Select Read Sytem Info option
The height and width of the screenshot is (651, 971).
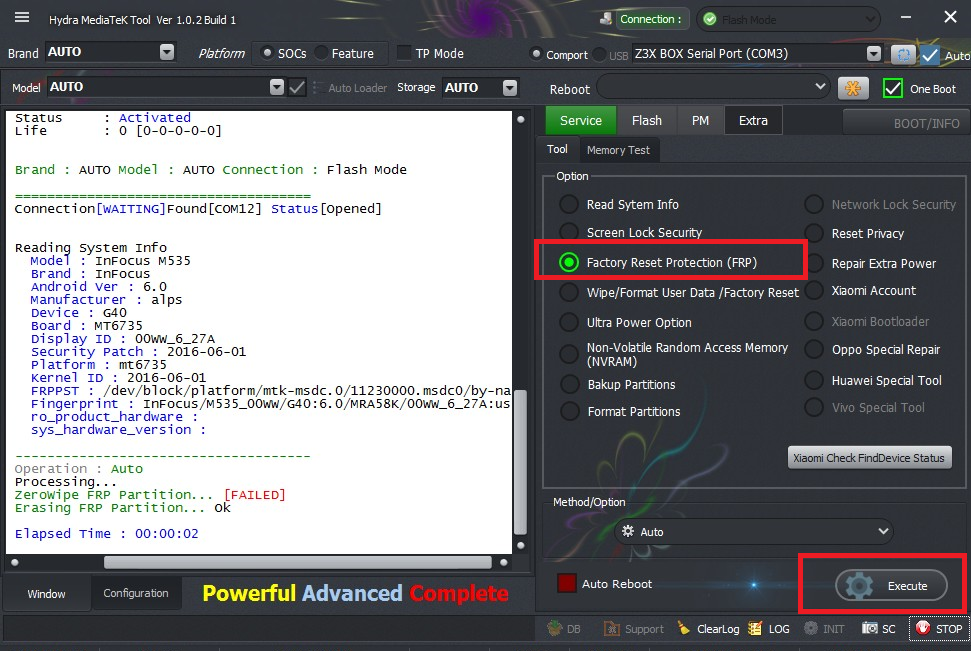568,204
